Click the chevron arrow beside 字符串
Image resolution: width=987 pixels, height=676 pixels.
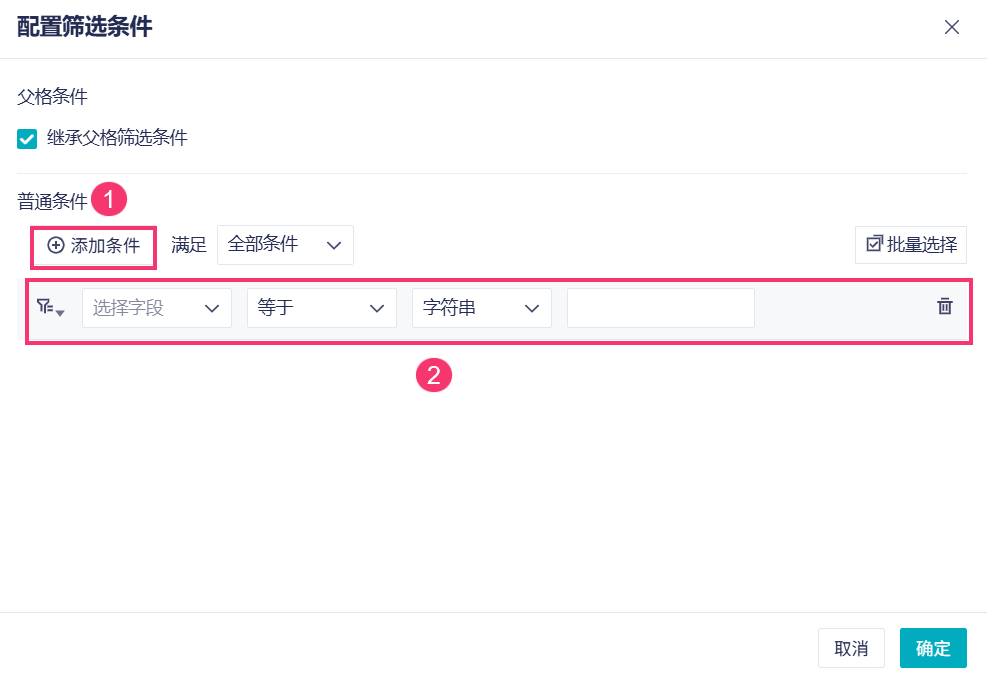(x=532, y=308)
